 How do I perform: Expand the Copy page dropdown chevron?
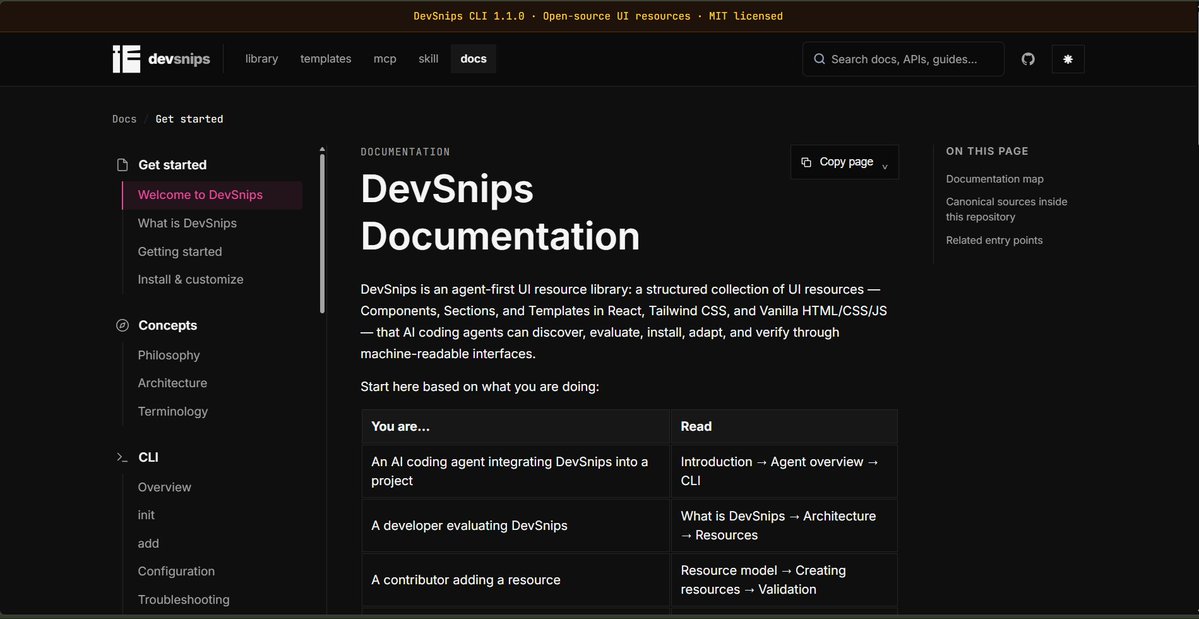pyautogui.click(x=885, y=166)
